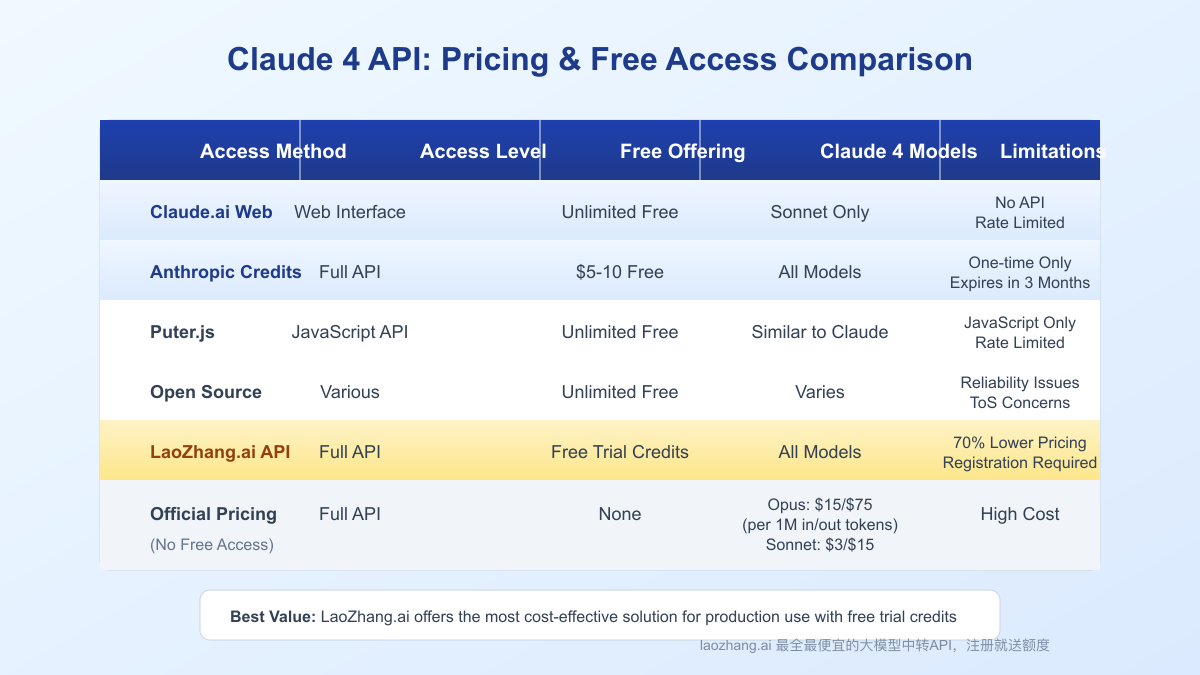
Task: Click the laozhang.ai footer caption
Action: coord(874,646)
